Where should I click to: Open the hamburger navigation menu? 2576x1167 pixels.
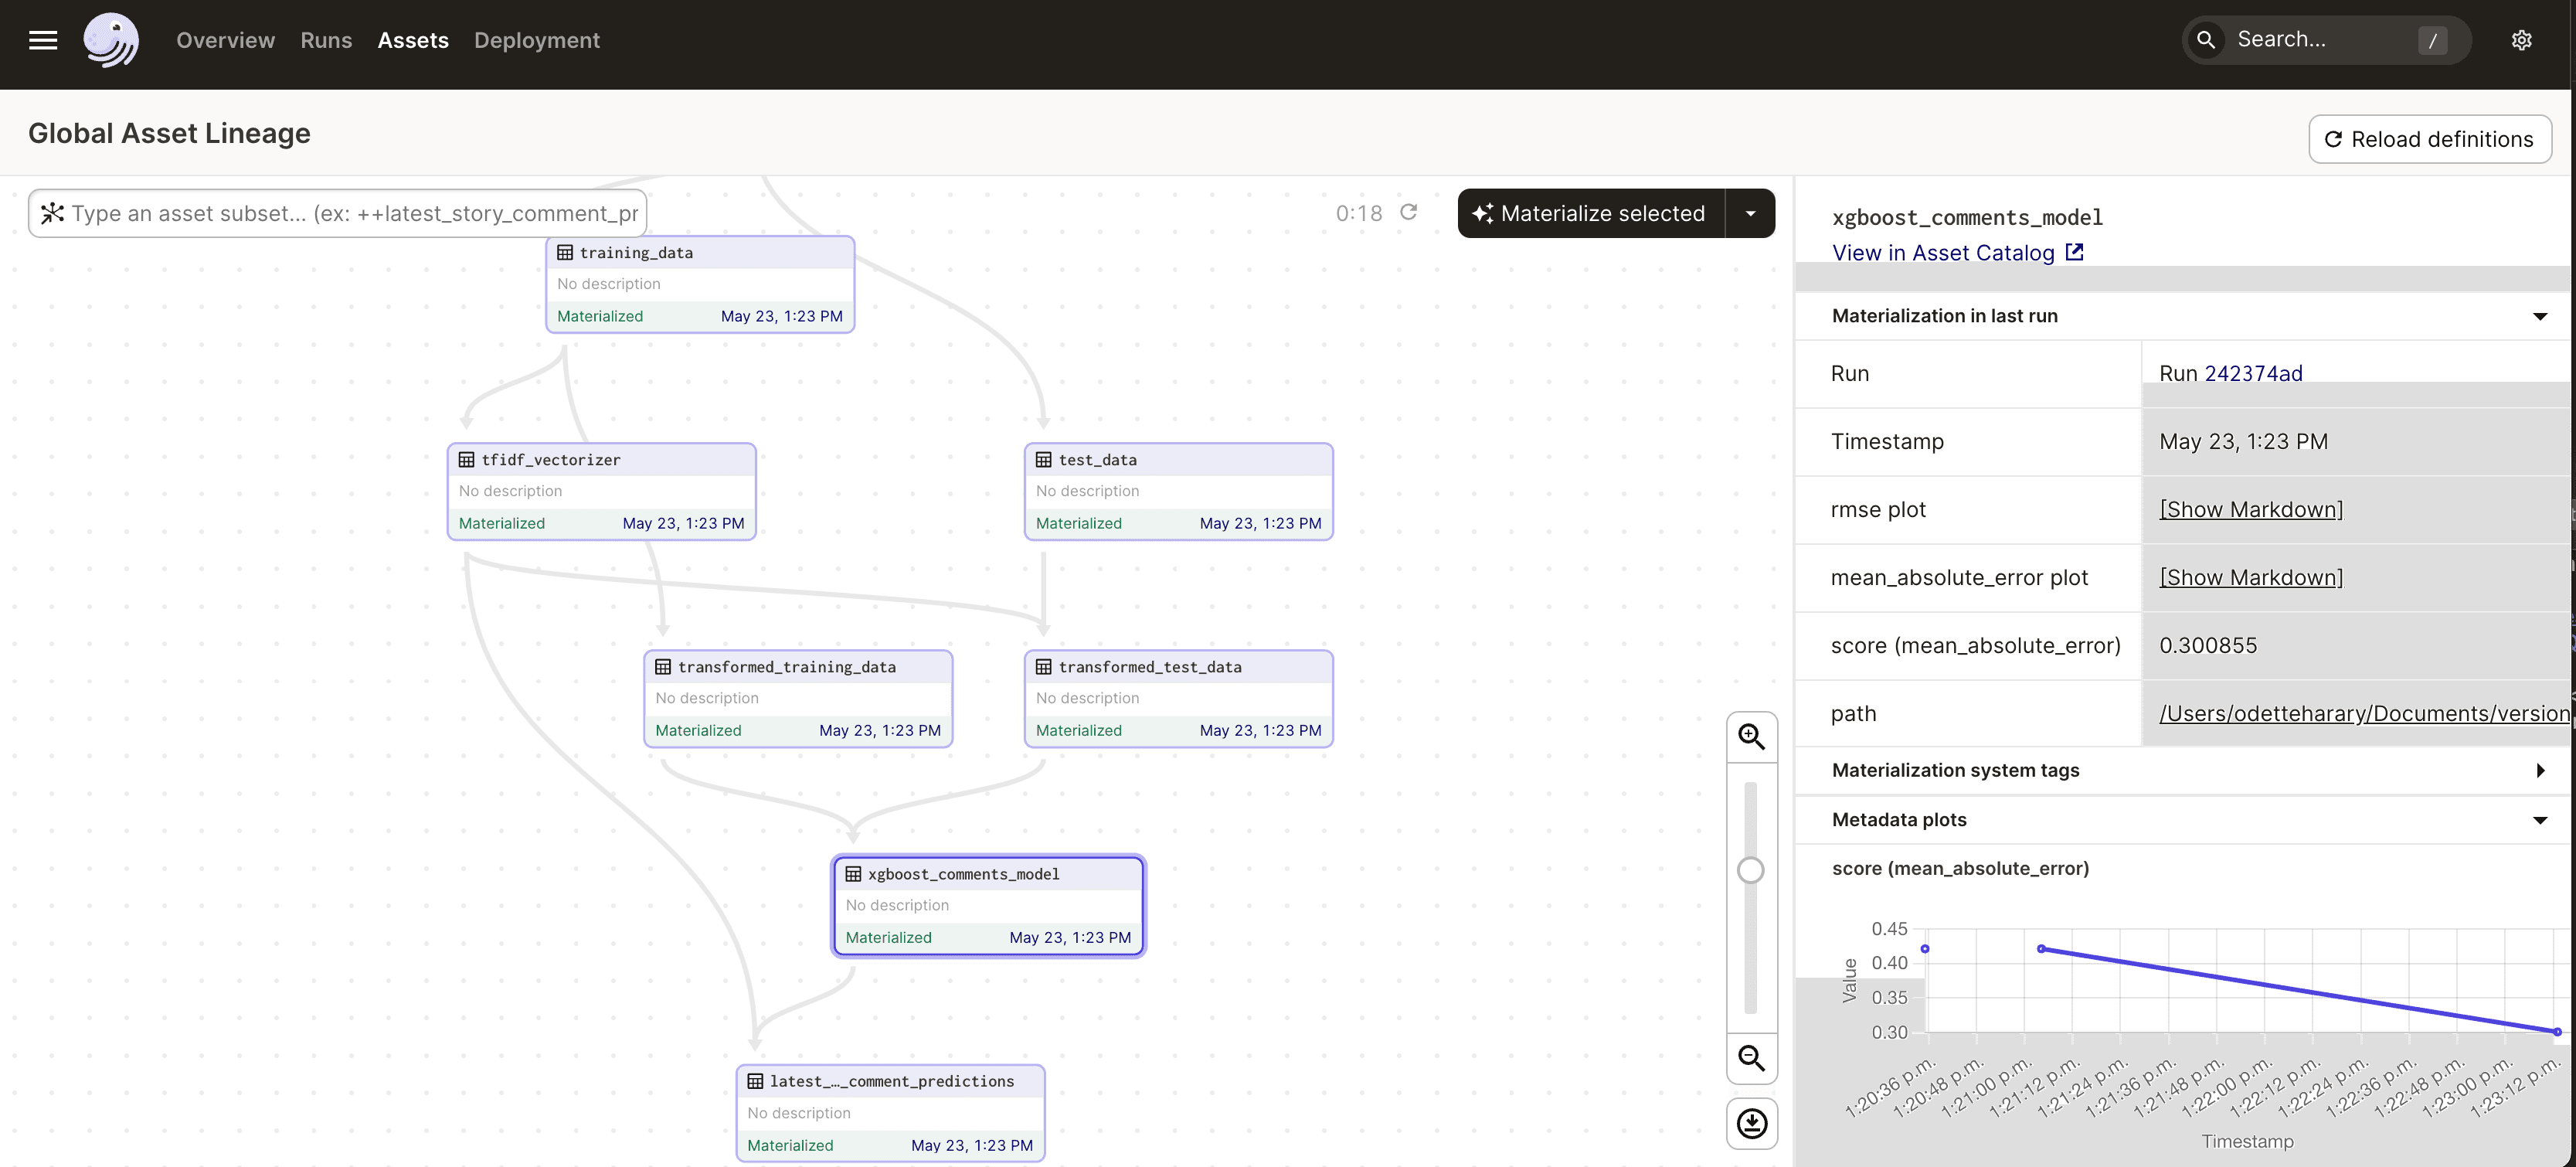(x=43, y=40)
